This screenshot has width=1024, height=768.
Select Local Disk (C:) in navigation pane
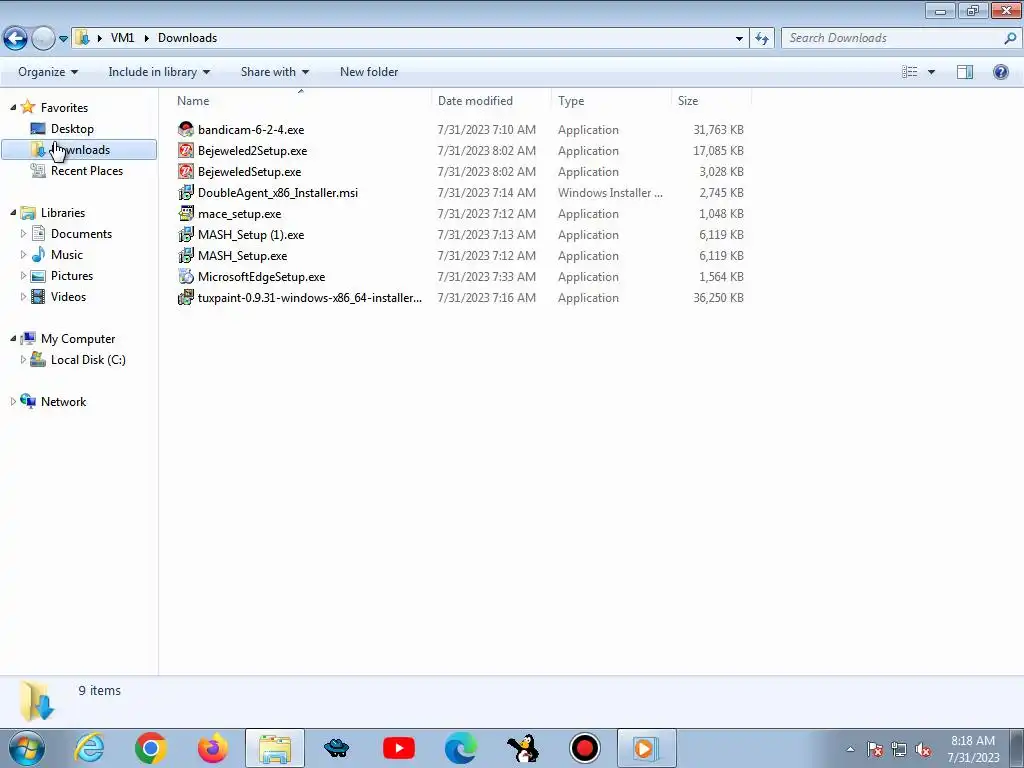88,360
